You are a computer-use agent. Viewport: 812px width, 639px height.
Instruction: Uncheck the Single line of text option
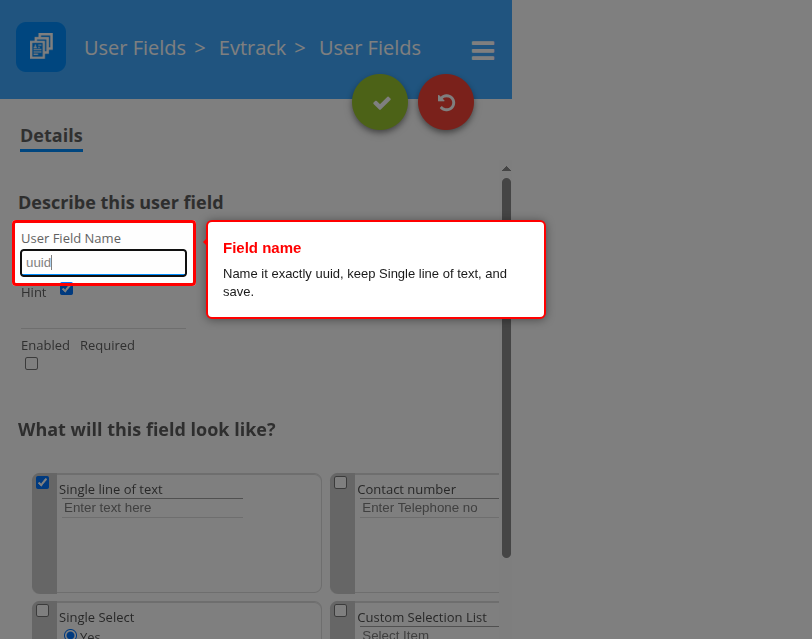click(42, 483)
